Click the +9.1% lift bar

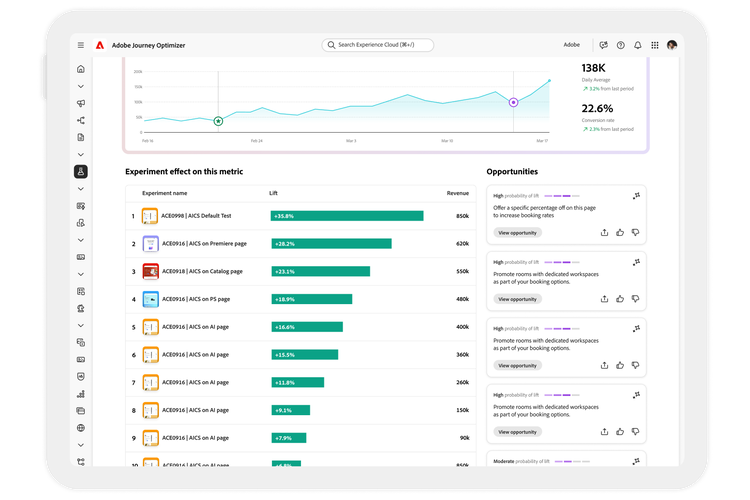click(290, 410)
